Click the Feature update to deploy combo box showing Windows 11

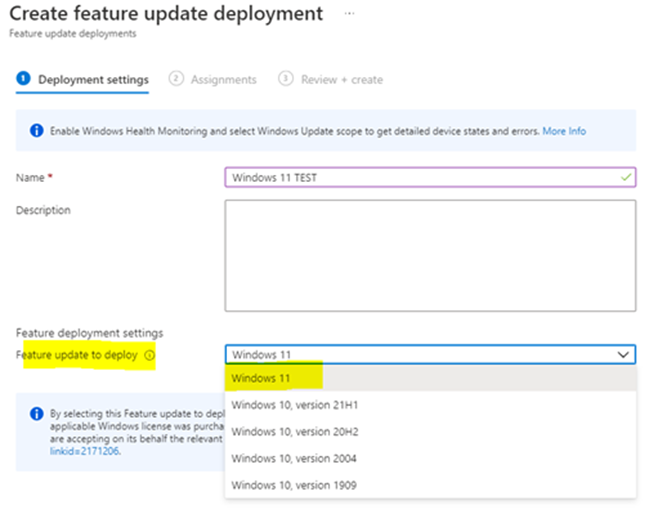pos(430,355)
